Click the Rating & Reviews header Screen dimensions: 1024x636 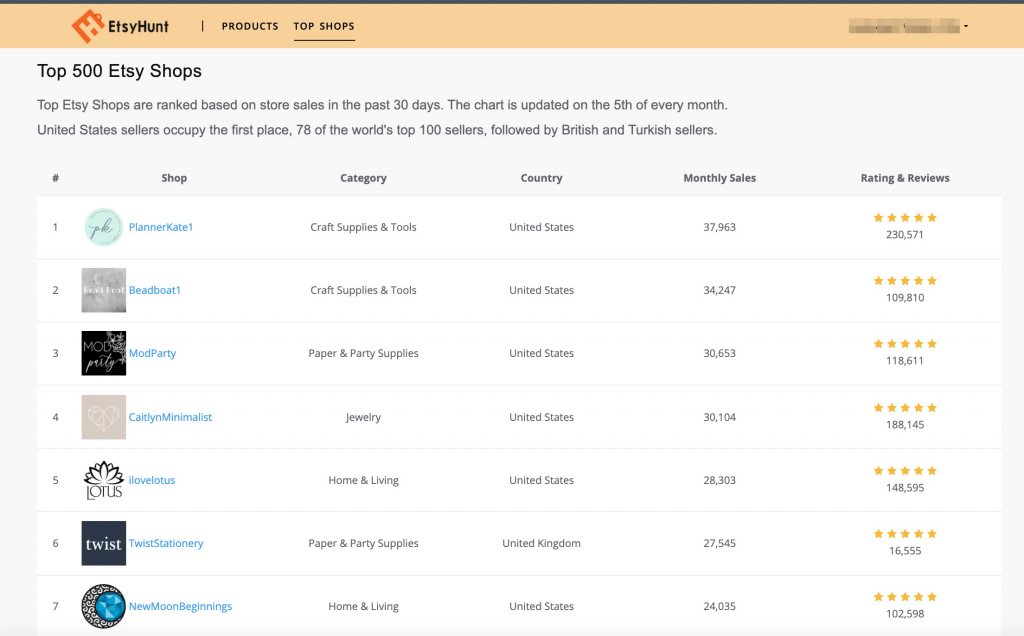(x=905, y=178)
